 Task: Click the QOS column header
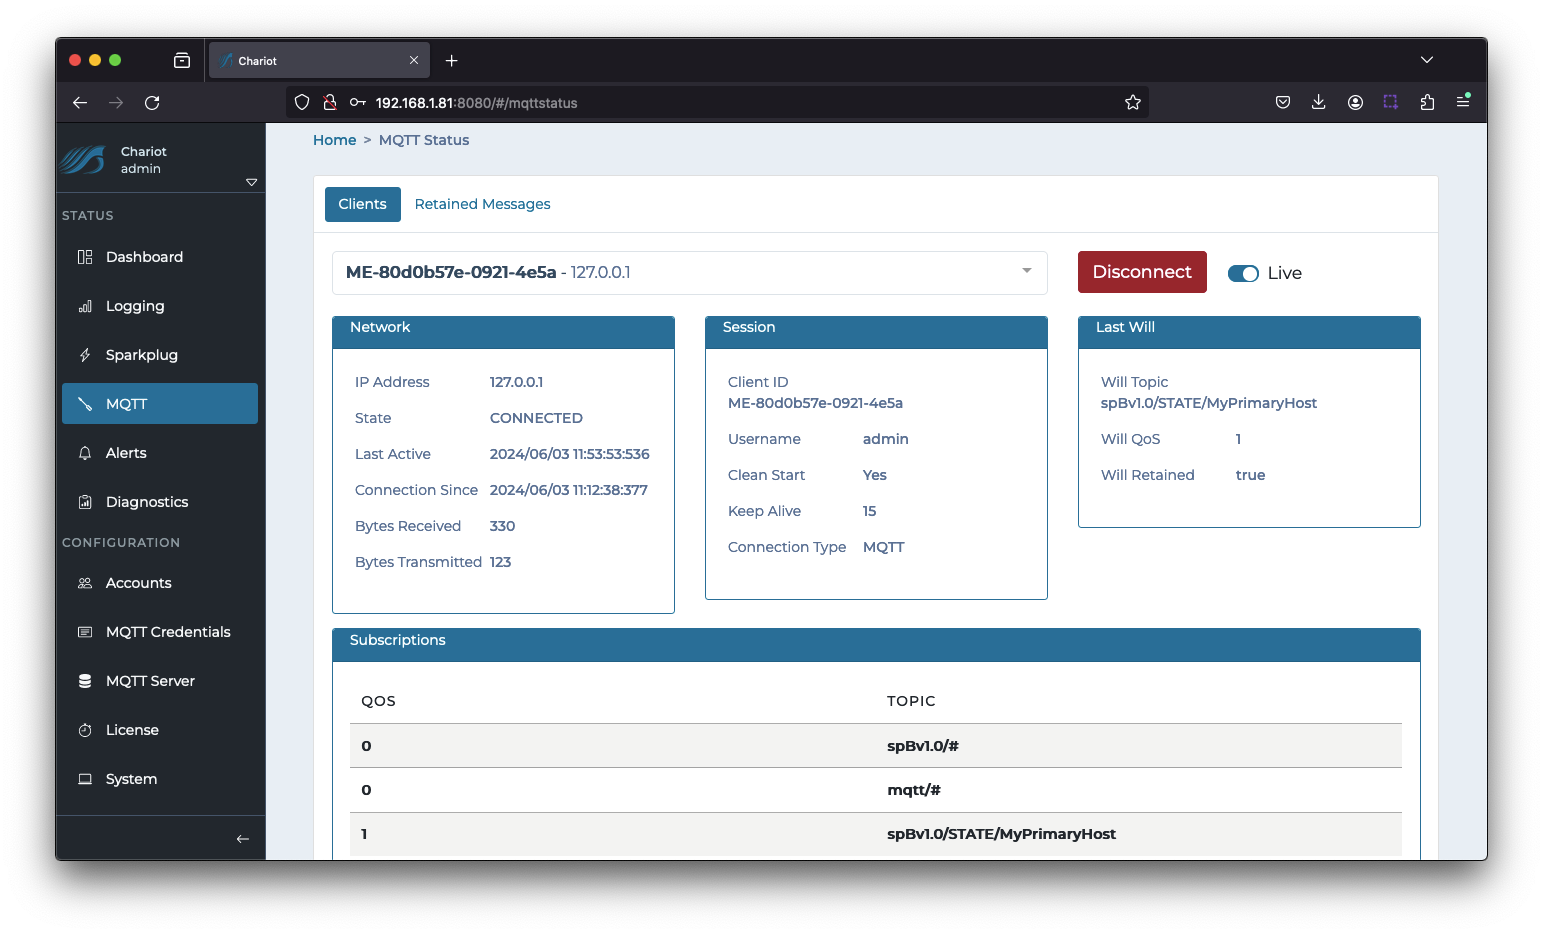click(x=378, y=701)
